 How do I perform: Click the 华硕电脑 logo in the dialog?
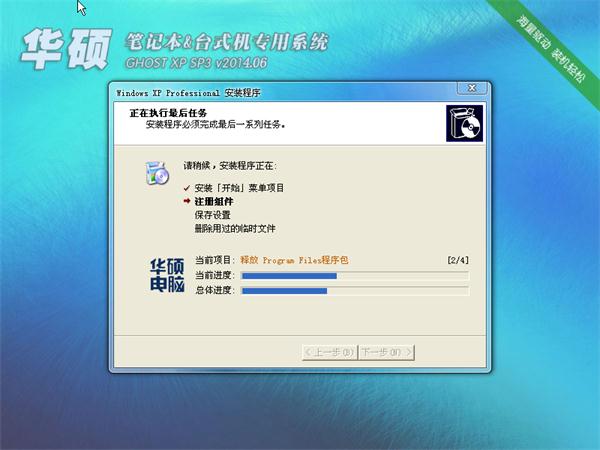click(x=165, y=275)
